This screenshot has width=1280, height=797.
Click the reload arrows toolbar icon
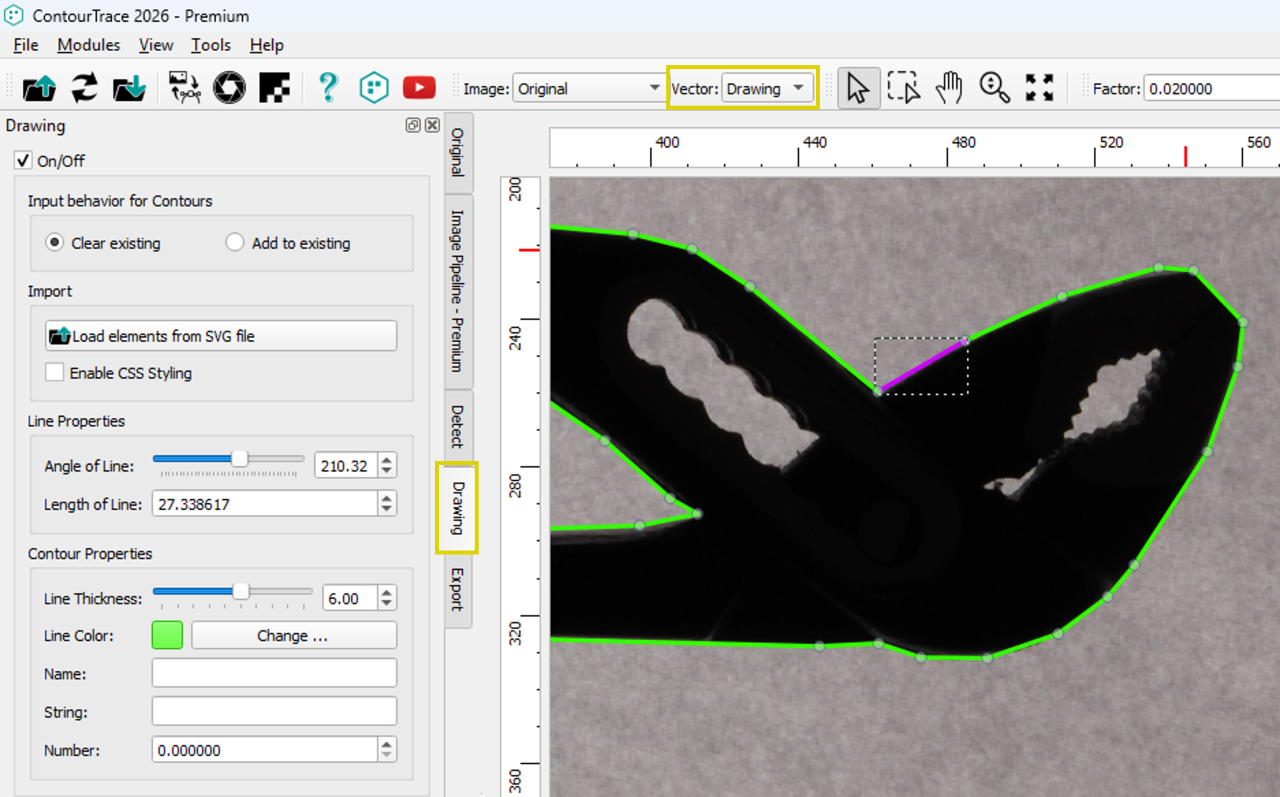85,88
